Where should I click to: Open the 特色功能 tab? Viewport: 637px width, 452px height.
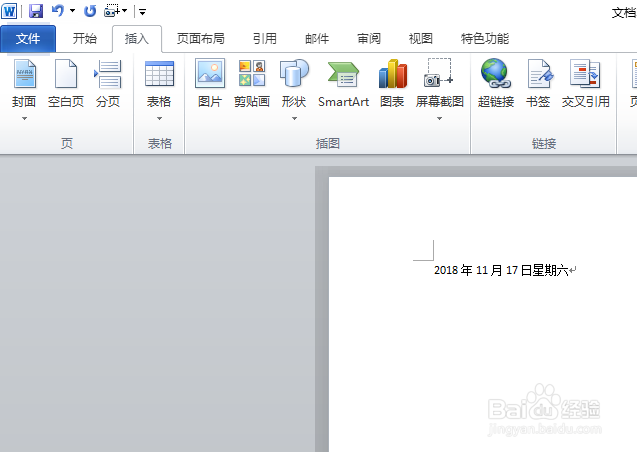485,39
